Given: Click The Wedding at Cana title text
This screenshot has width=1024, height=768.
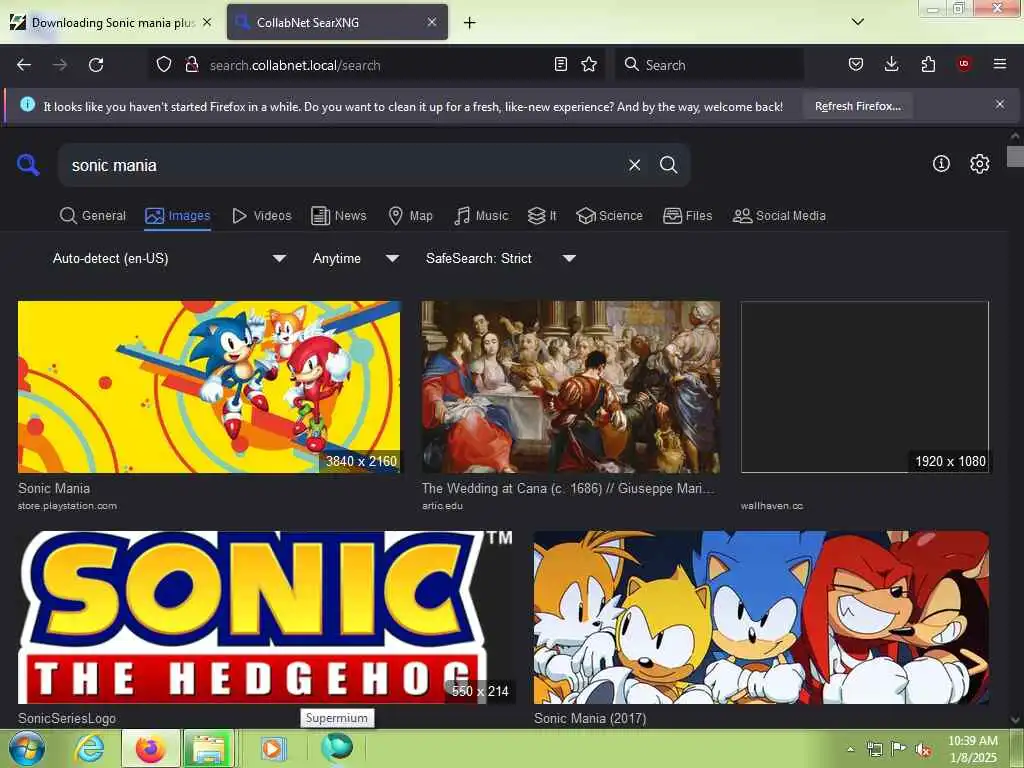Looking at the screenshot, I should (x=568, y=488).
